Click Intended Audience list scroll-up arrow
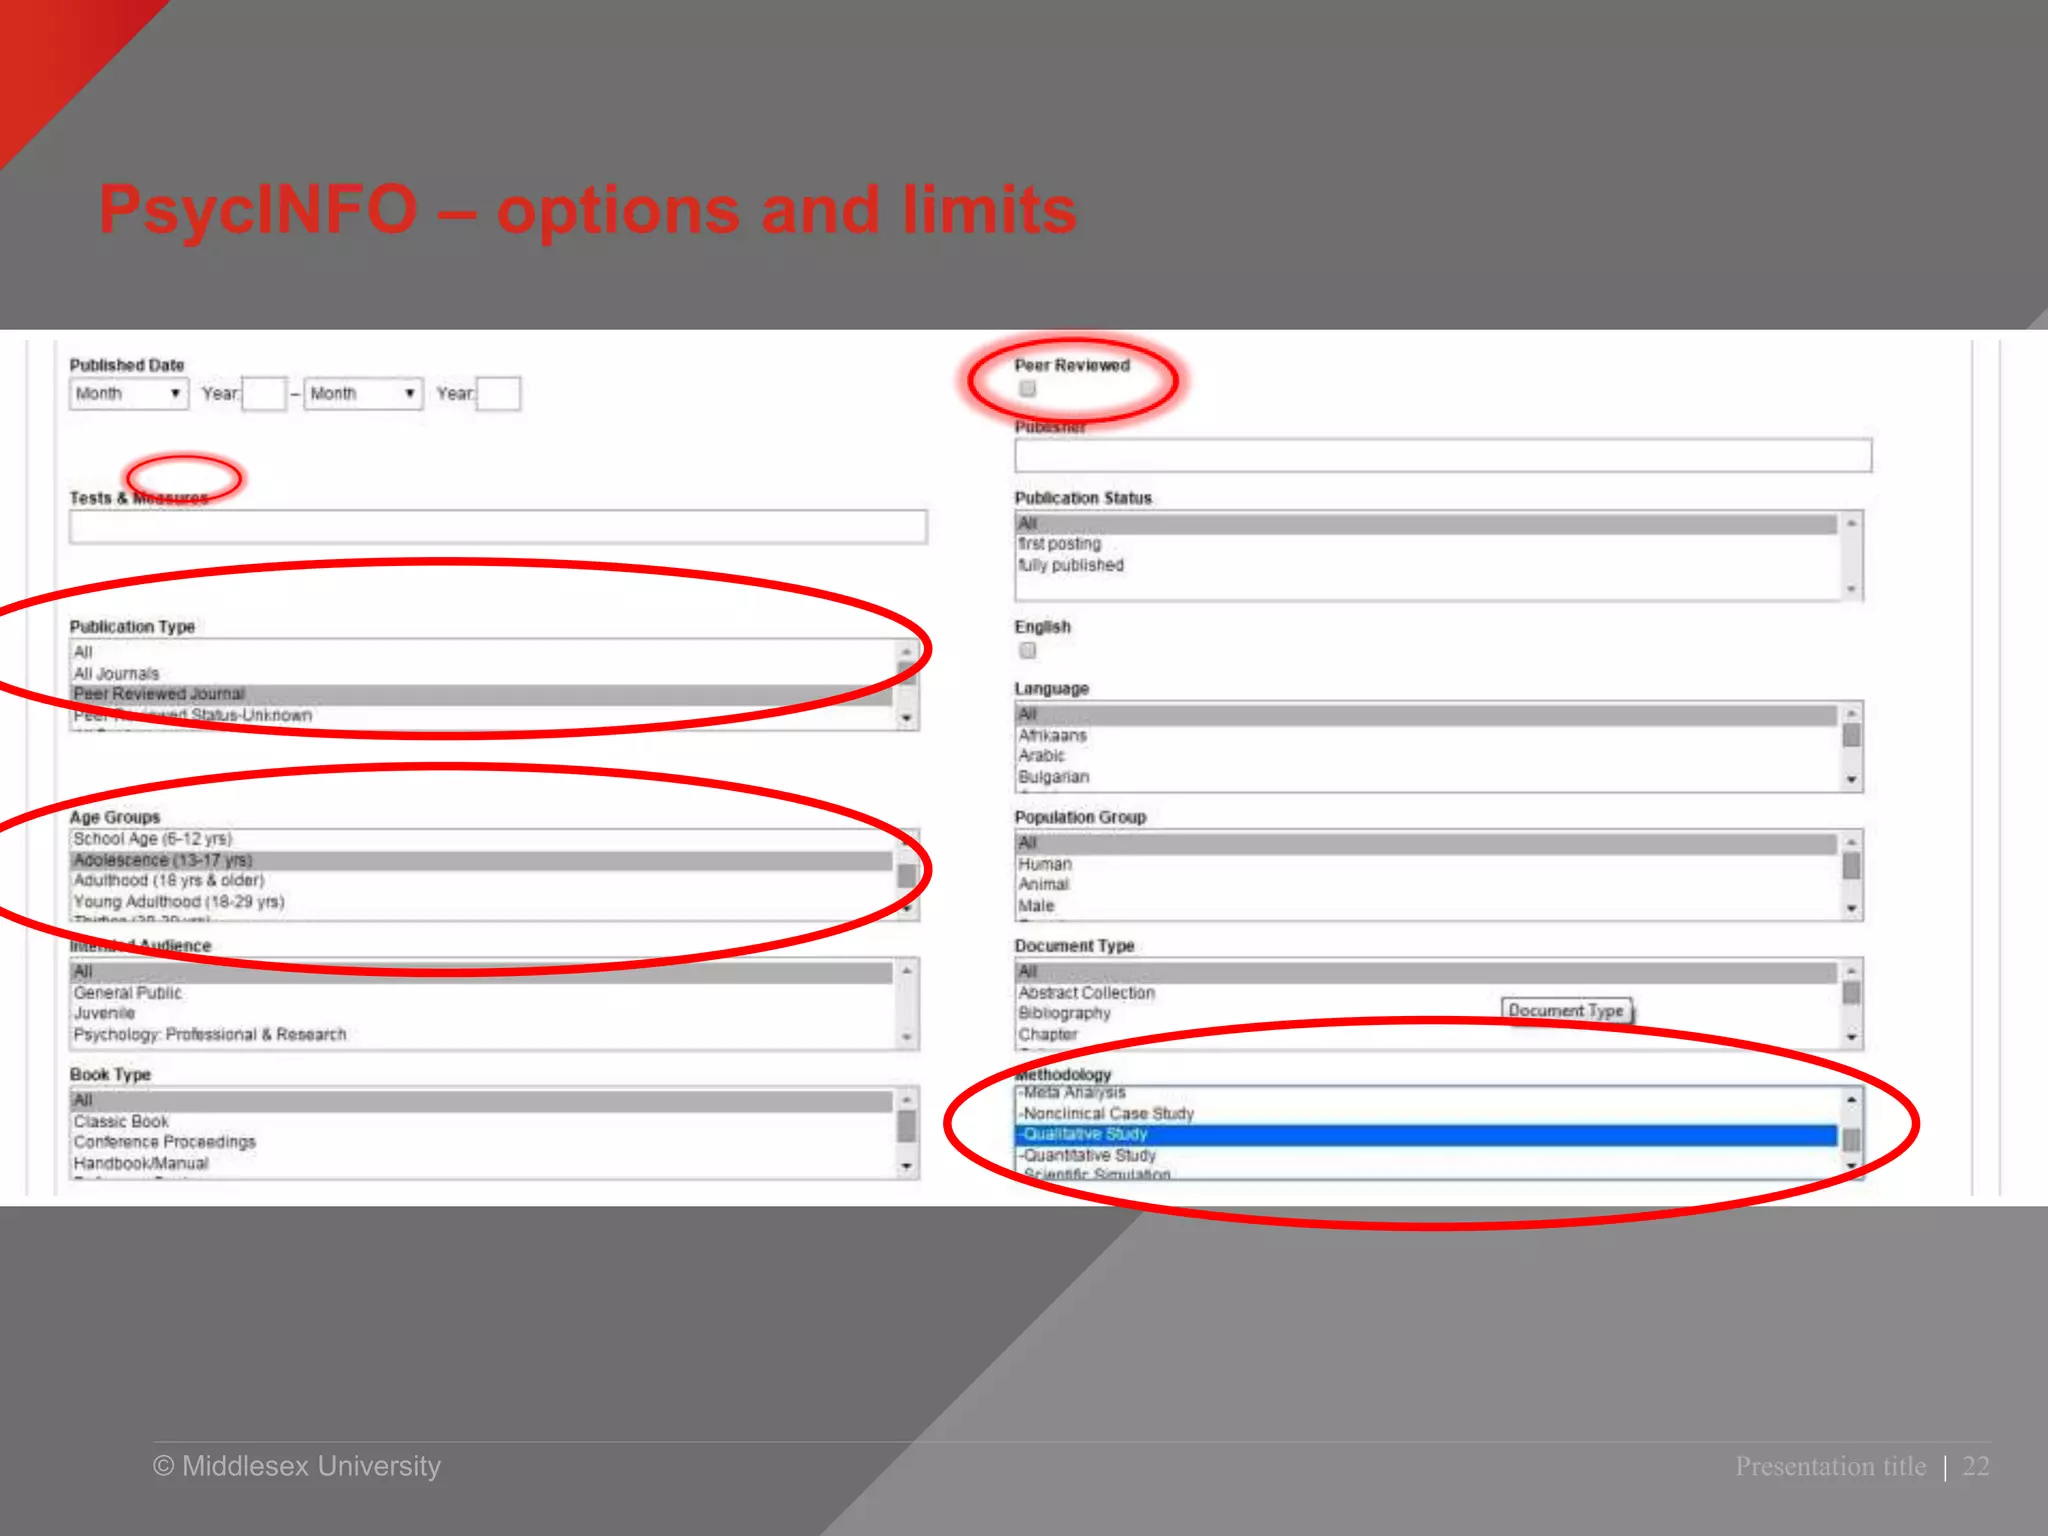 click(x=906, y=971)
